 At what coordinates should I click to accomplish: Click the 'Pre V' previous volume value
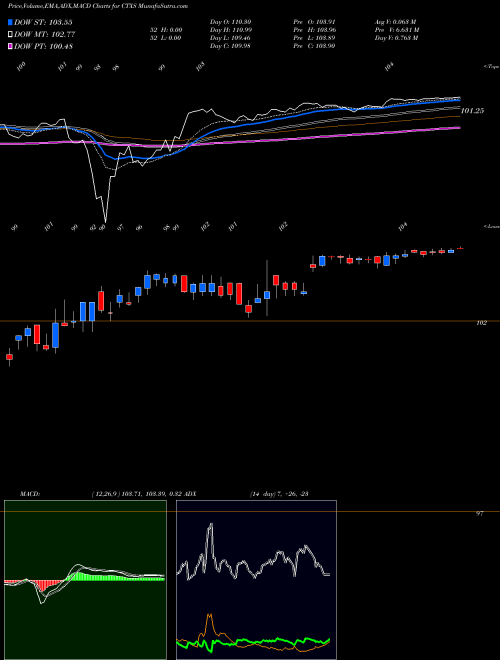397,30
